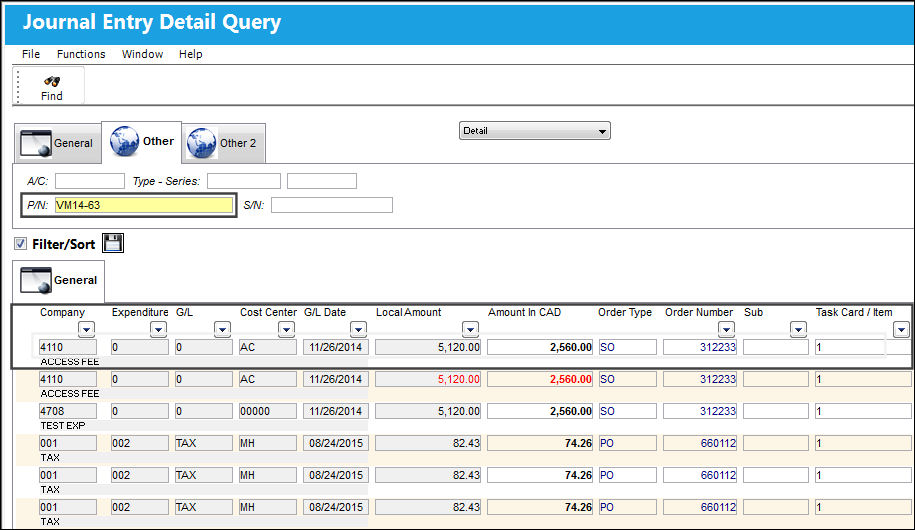Click the Amount In CAD column header

point(524,312)
